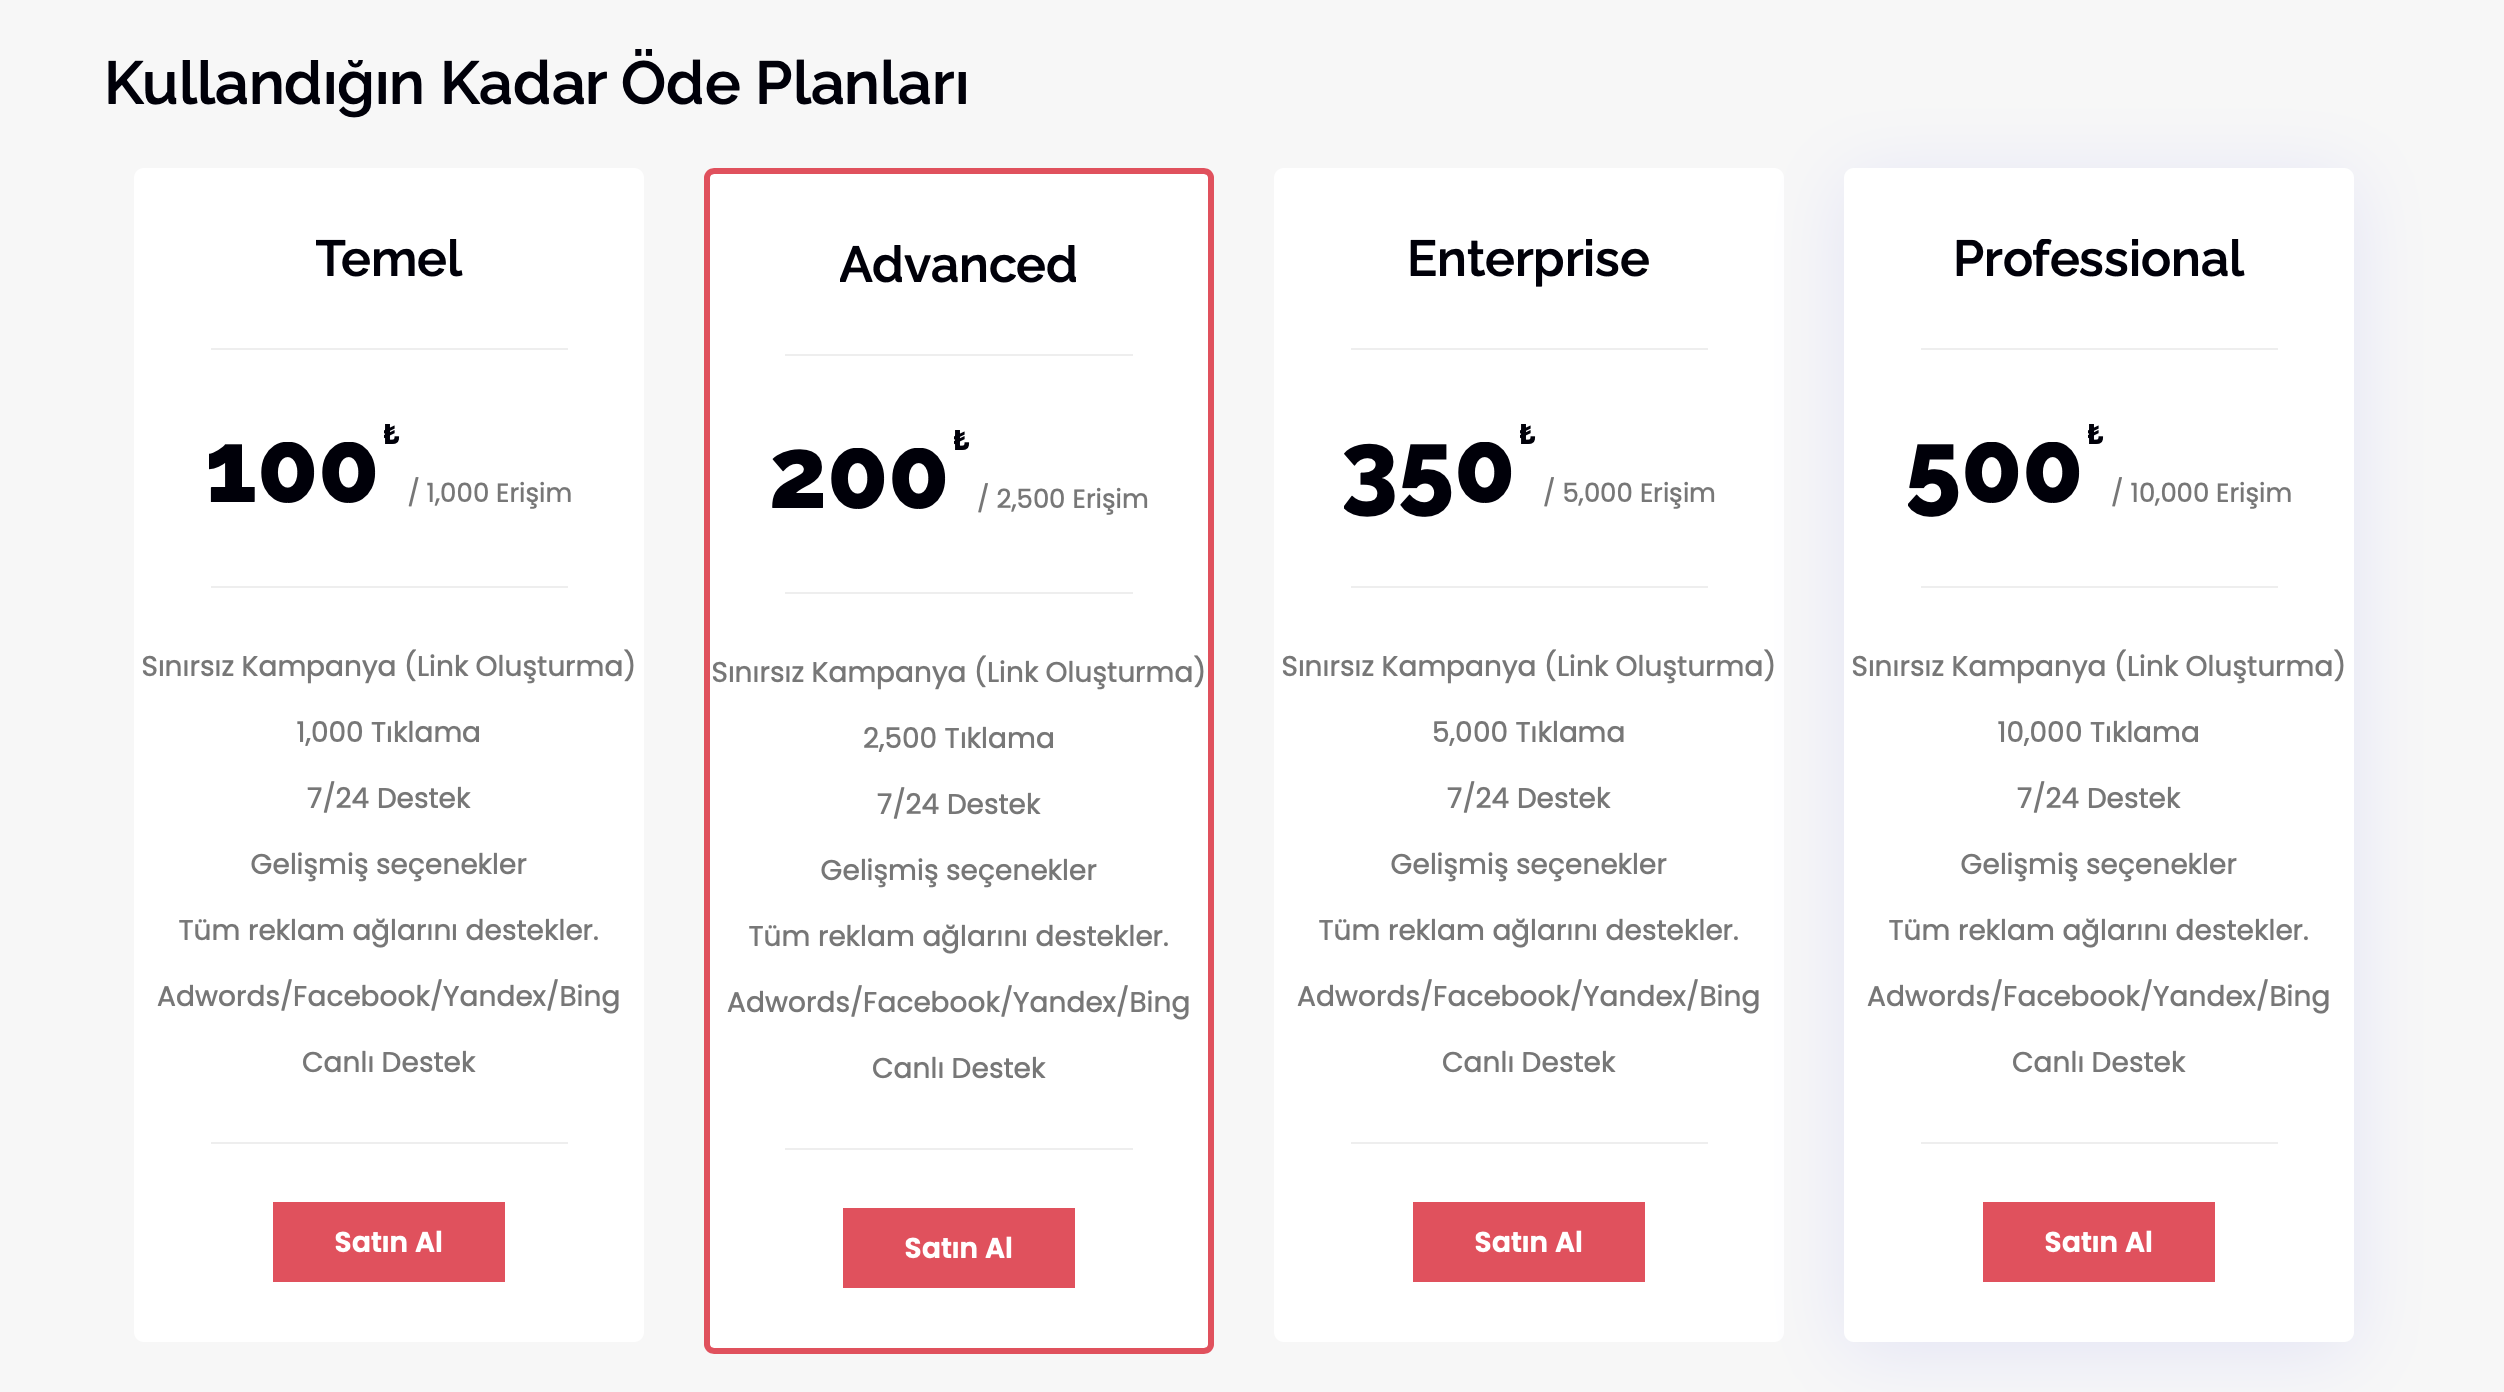Screen dimensions: 2504x1392
Task: Click '1,000 Tıklama' feature in Temel card
Action: tap(388, 732)
